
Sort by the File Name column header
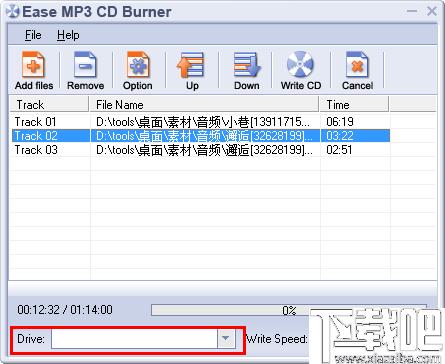[204, 105]
